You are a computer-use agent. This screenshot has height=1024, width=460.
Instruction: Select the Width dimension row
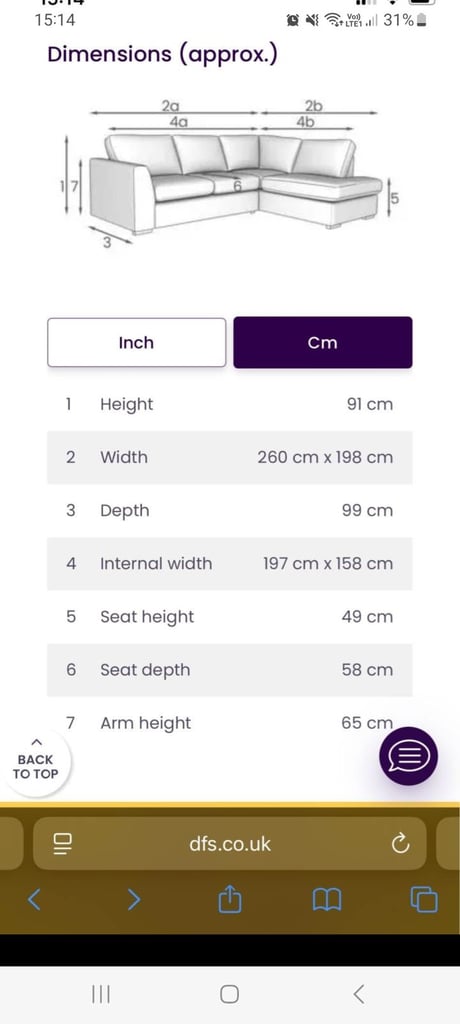coord(230,457)
